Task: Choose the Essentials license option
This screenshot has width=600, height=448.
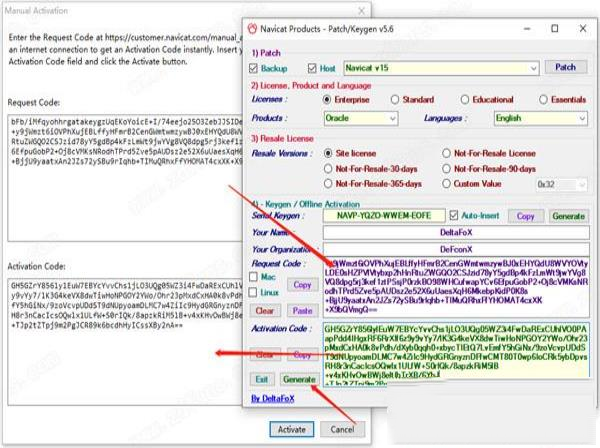Action: (543, 100)
